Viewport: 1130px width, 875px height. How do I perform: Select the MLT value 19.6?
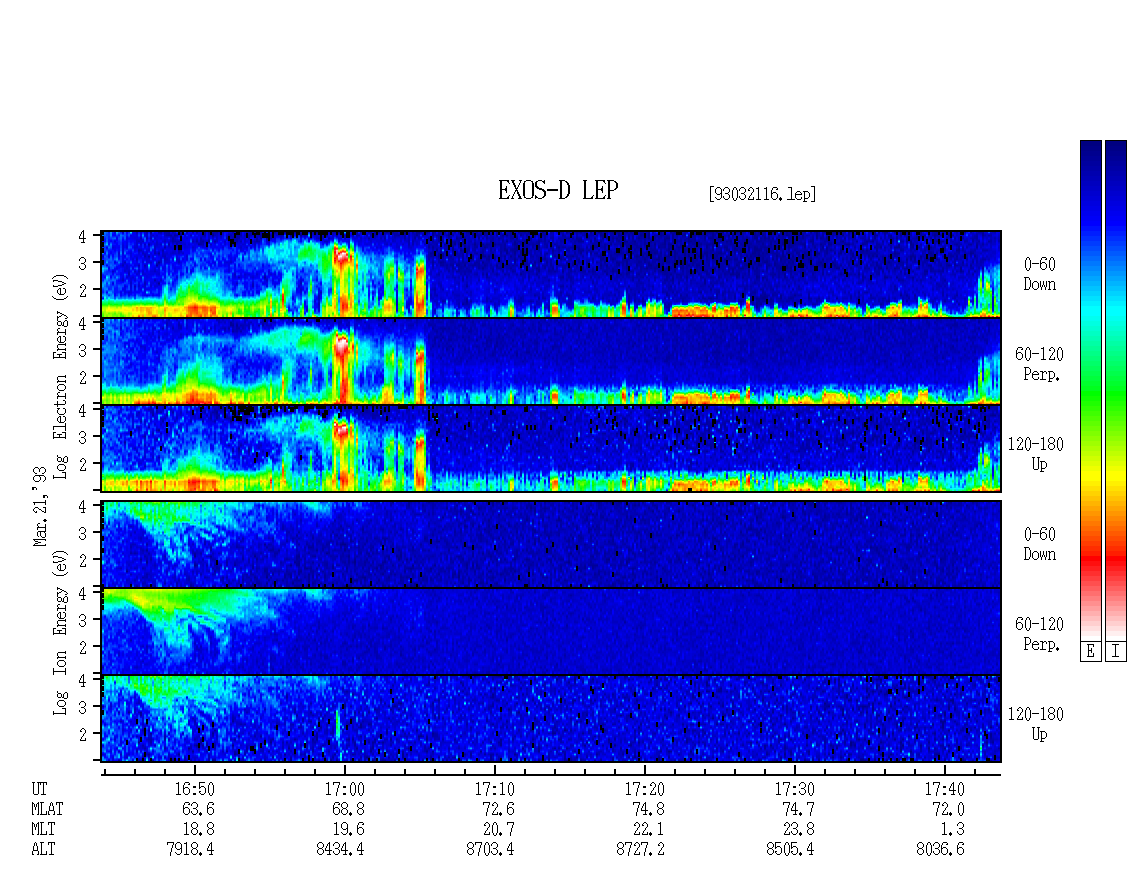tap(348, 829)
